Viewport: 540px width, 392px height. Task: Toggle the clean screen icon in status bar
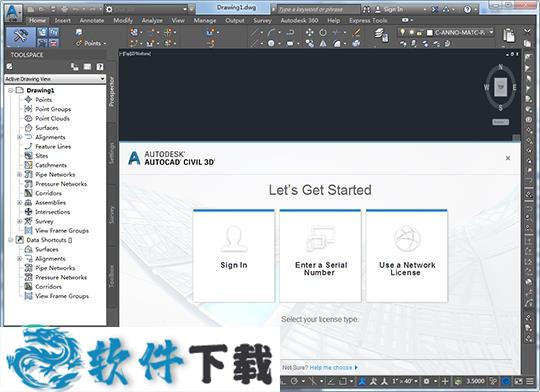click(x=518, y=381)
